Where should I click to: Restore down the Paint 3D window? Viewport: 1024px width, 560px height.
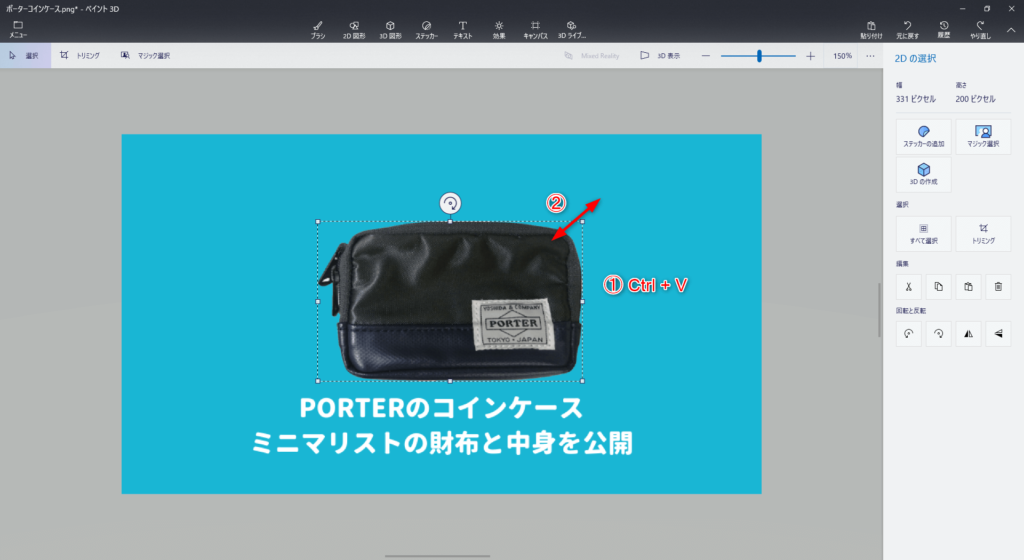pos(987,8)
